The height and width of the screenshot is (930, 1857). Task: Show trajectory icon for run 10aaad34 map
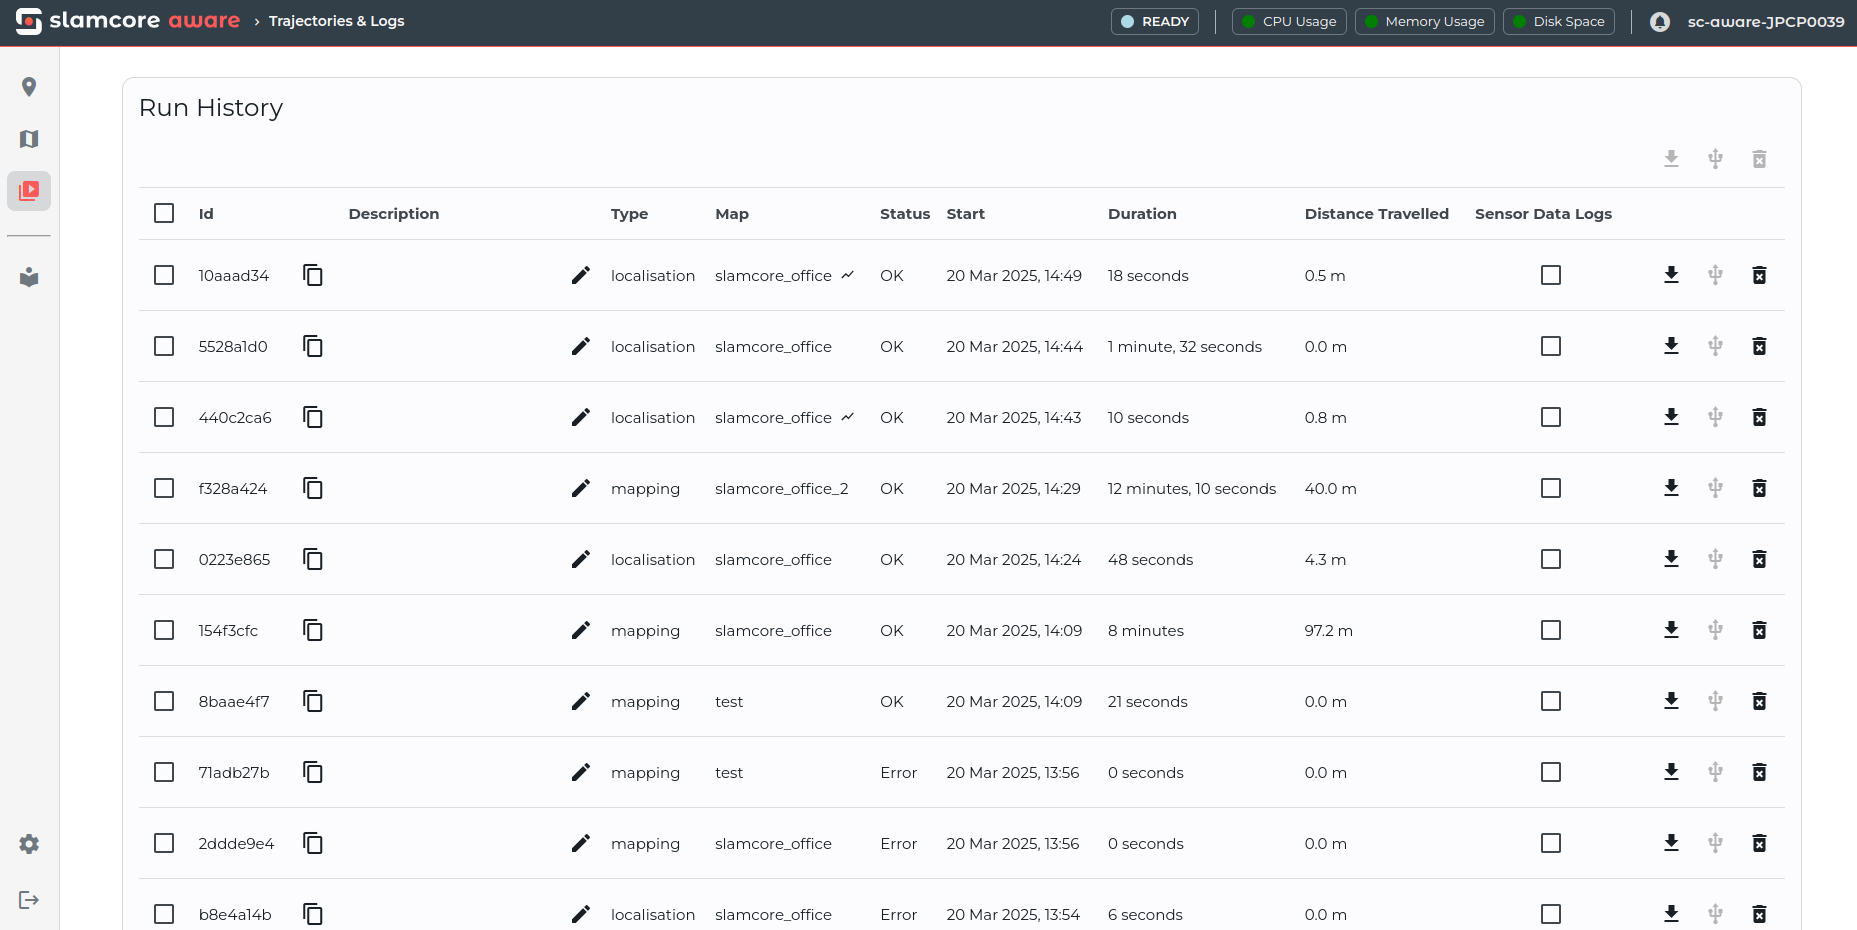(848, 274)
